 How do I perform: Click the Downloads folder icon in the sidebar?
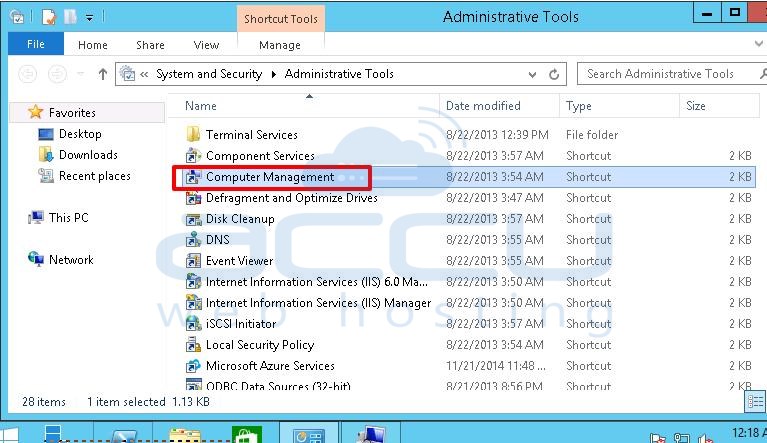click(x=45, y=155)
